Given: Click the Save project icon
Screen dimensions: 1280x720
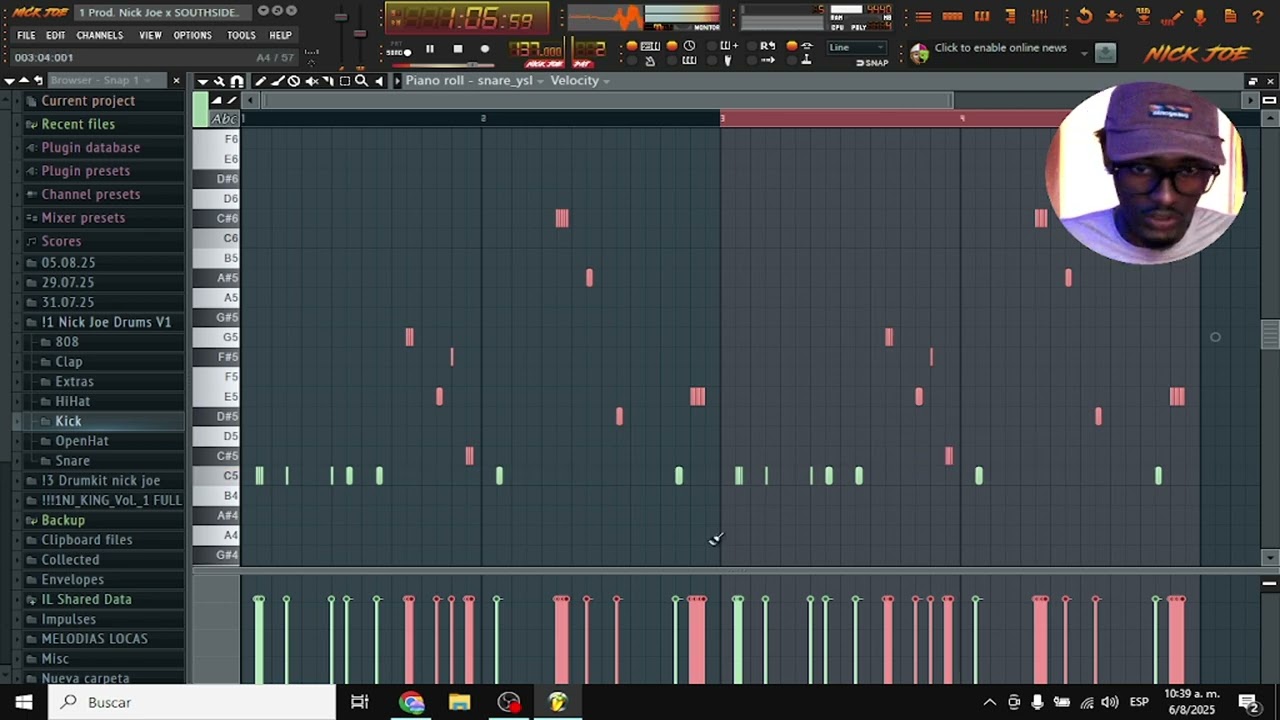Looking at the screenshot, I should tap(1114, 17).
